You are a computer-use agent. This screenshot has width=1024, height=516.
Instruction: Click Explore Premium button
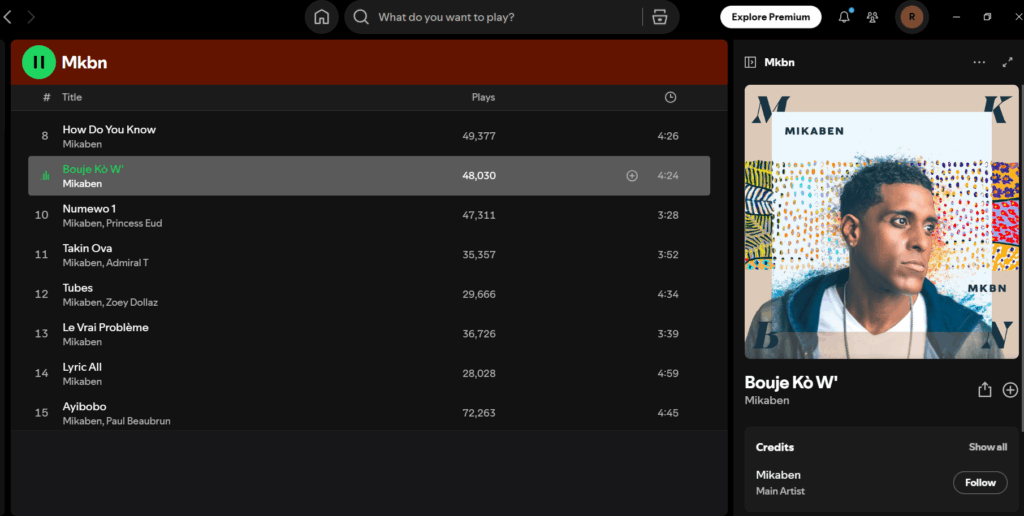coord(771,17)
